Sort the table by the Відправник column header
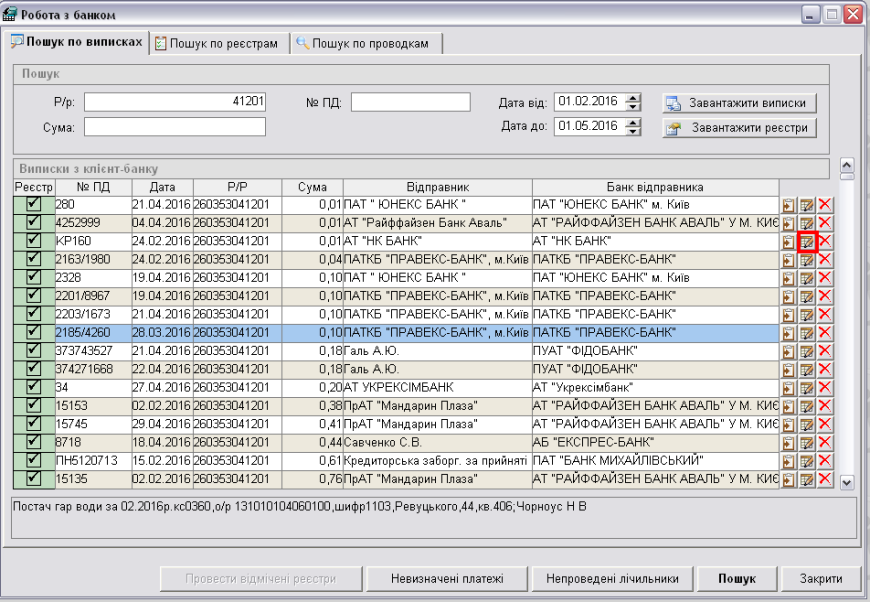Screen dimensions: 870x602 [x=437, y=187]
